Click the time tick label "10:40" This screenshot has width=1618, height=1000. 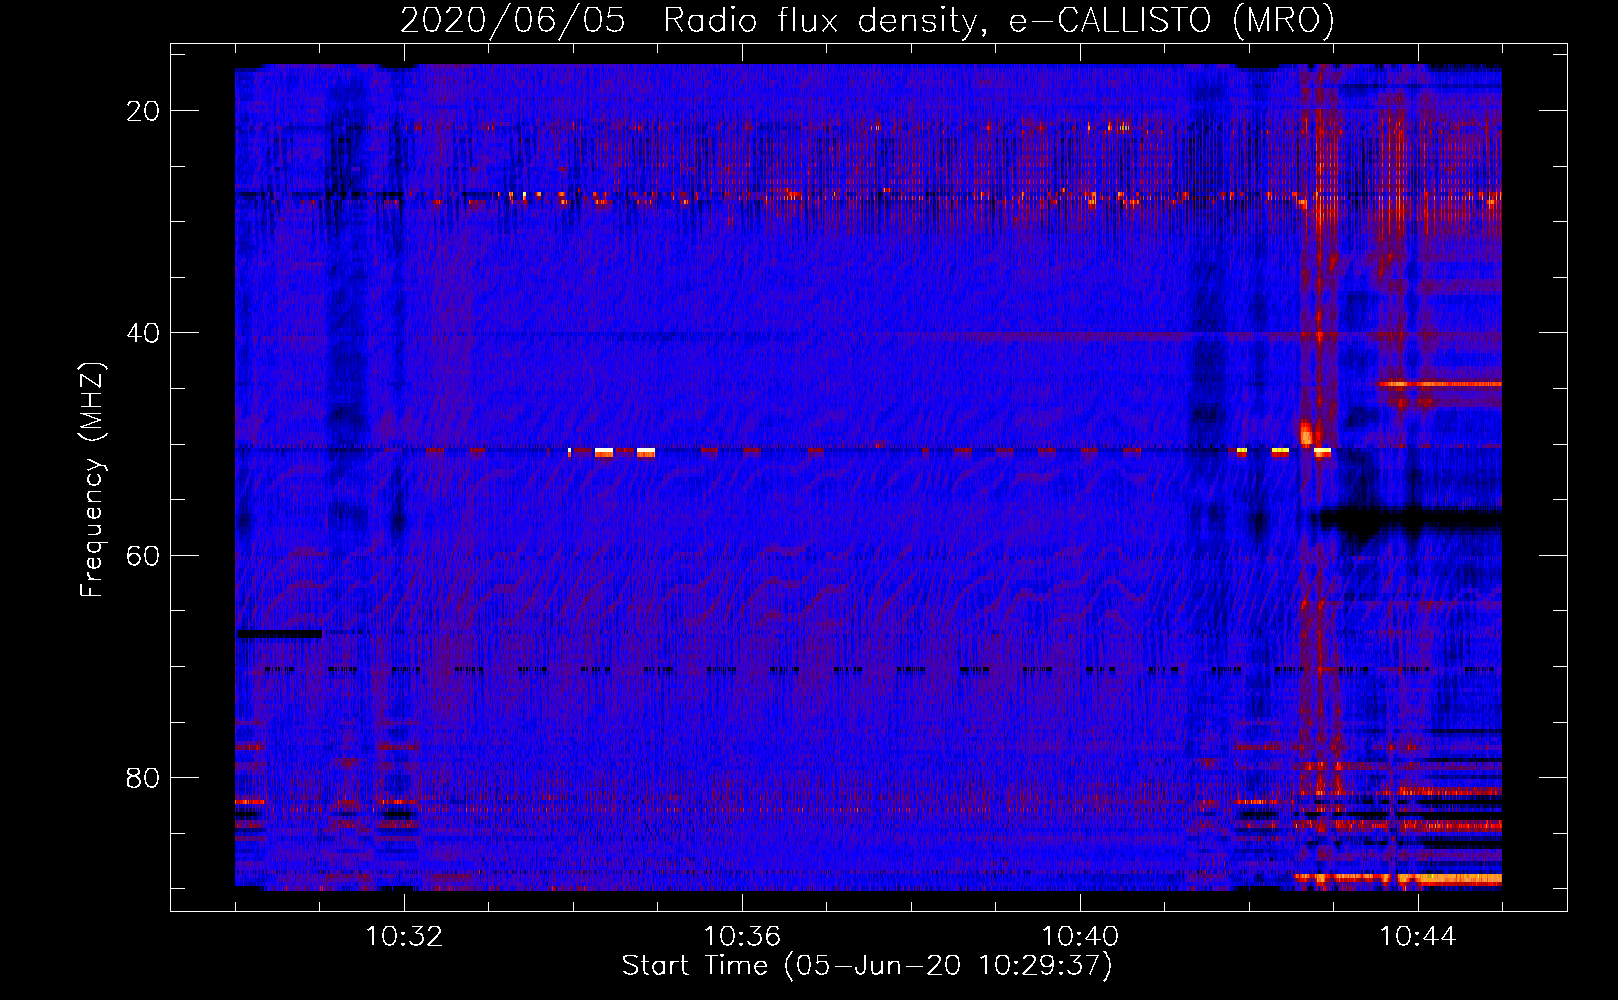pyautogui.click(x=1080, y=937)
